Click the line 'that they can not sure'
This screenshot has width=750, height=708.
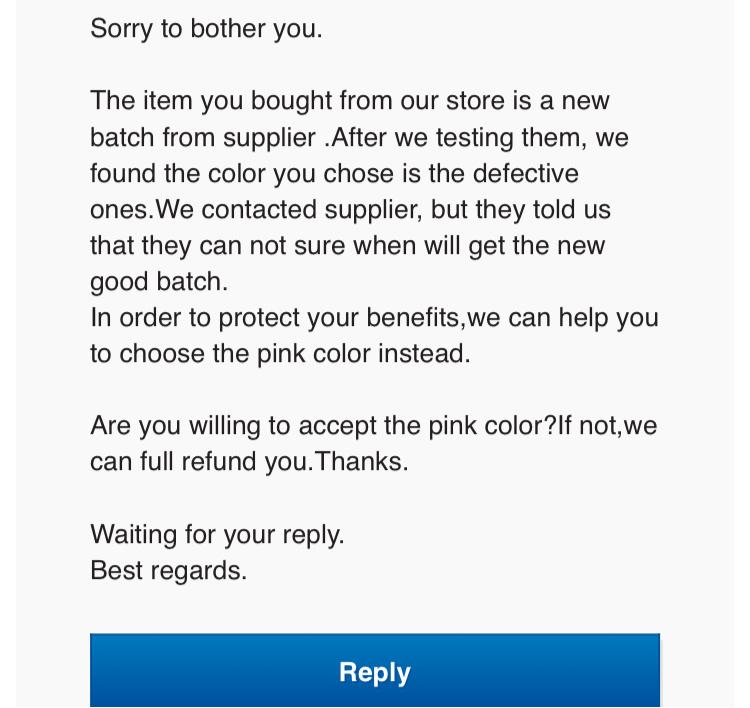(x=348, y=246)
